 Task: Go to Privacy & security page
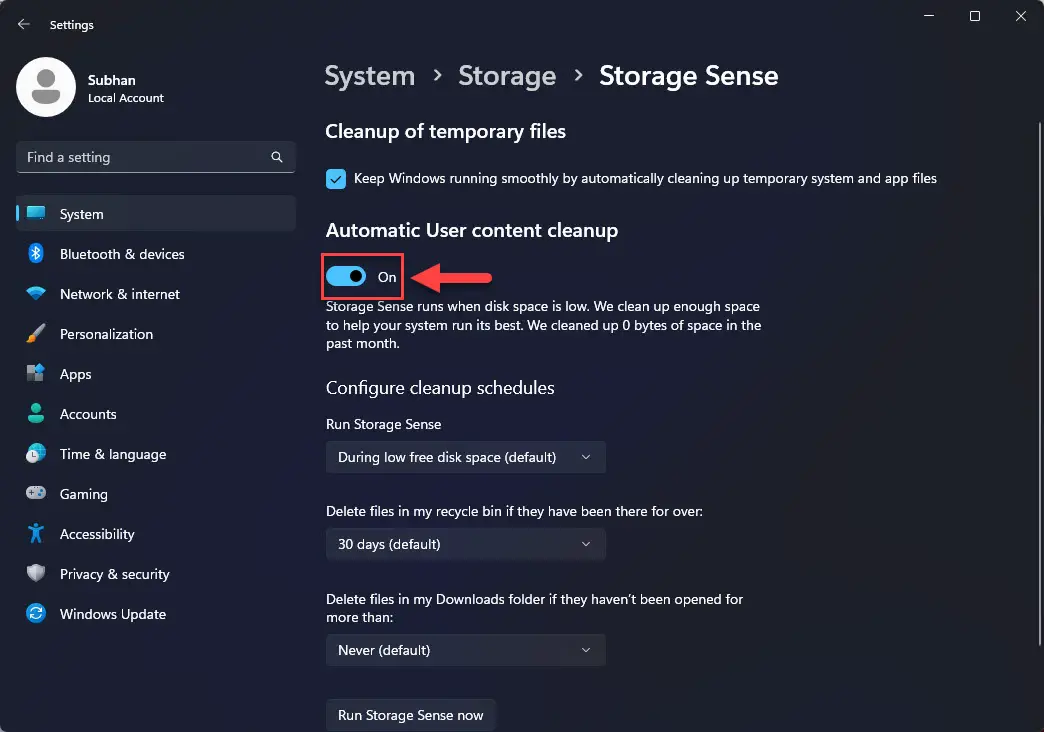point(156,573)
